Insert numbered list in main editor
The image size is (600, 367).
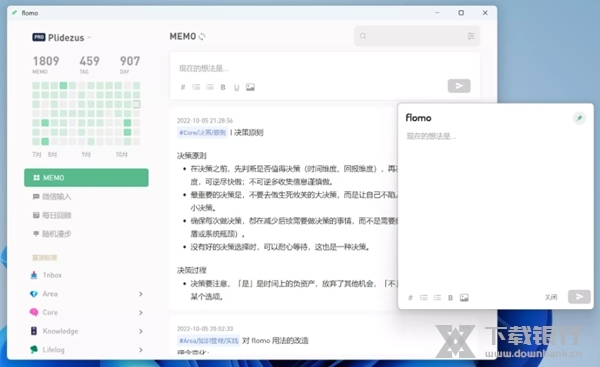[x=210, y=87]
